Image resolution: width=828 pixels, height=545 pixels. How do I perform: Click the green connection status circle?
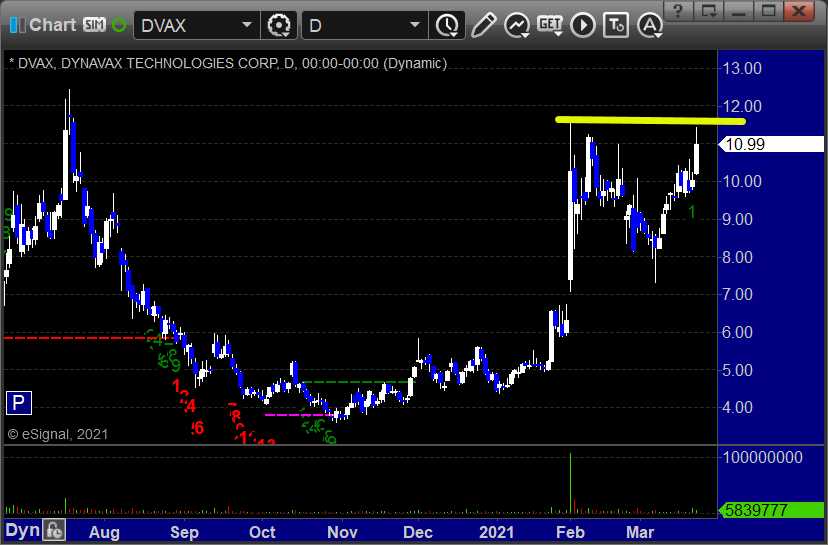tap(119, 25)
